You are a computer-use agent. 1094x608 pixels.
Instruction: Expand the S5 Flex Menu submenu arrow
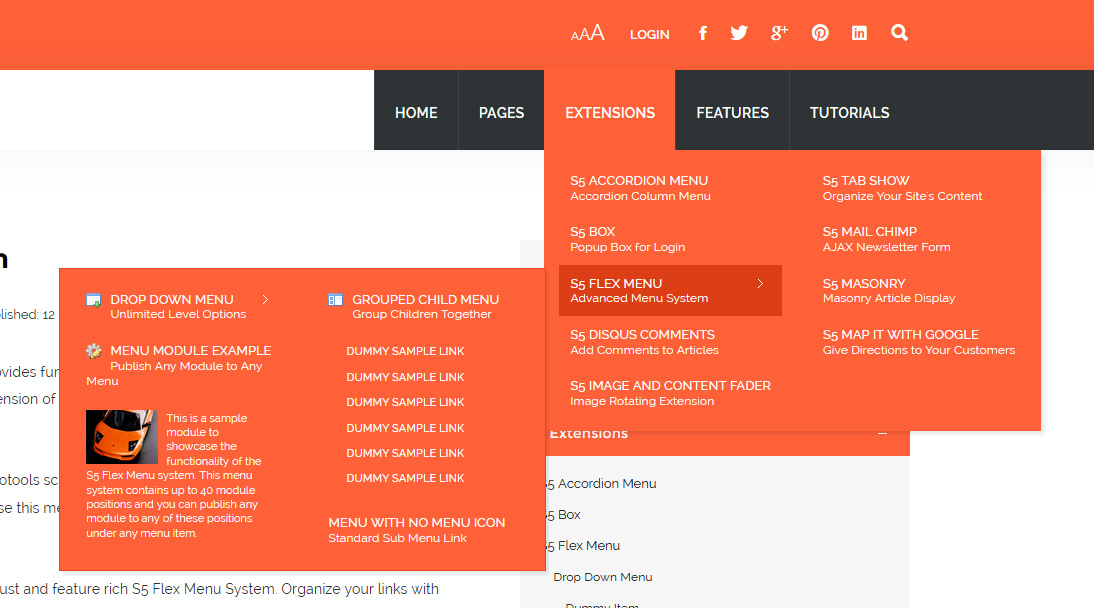click(760, 283)
